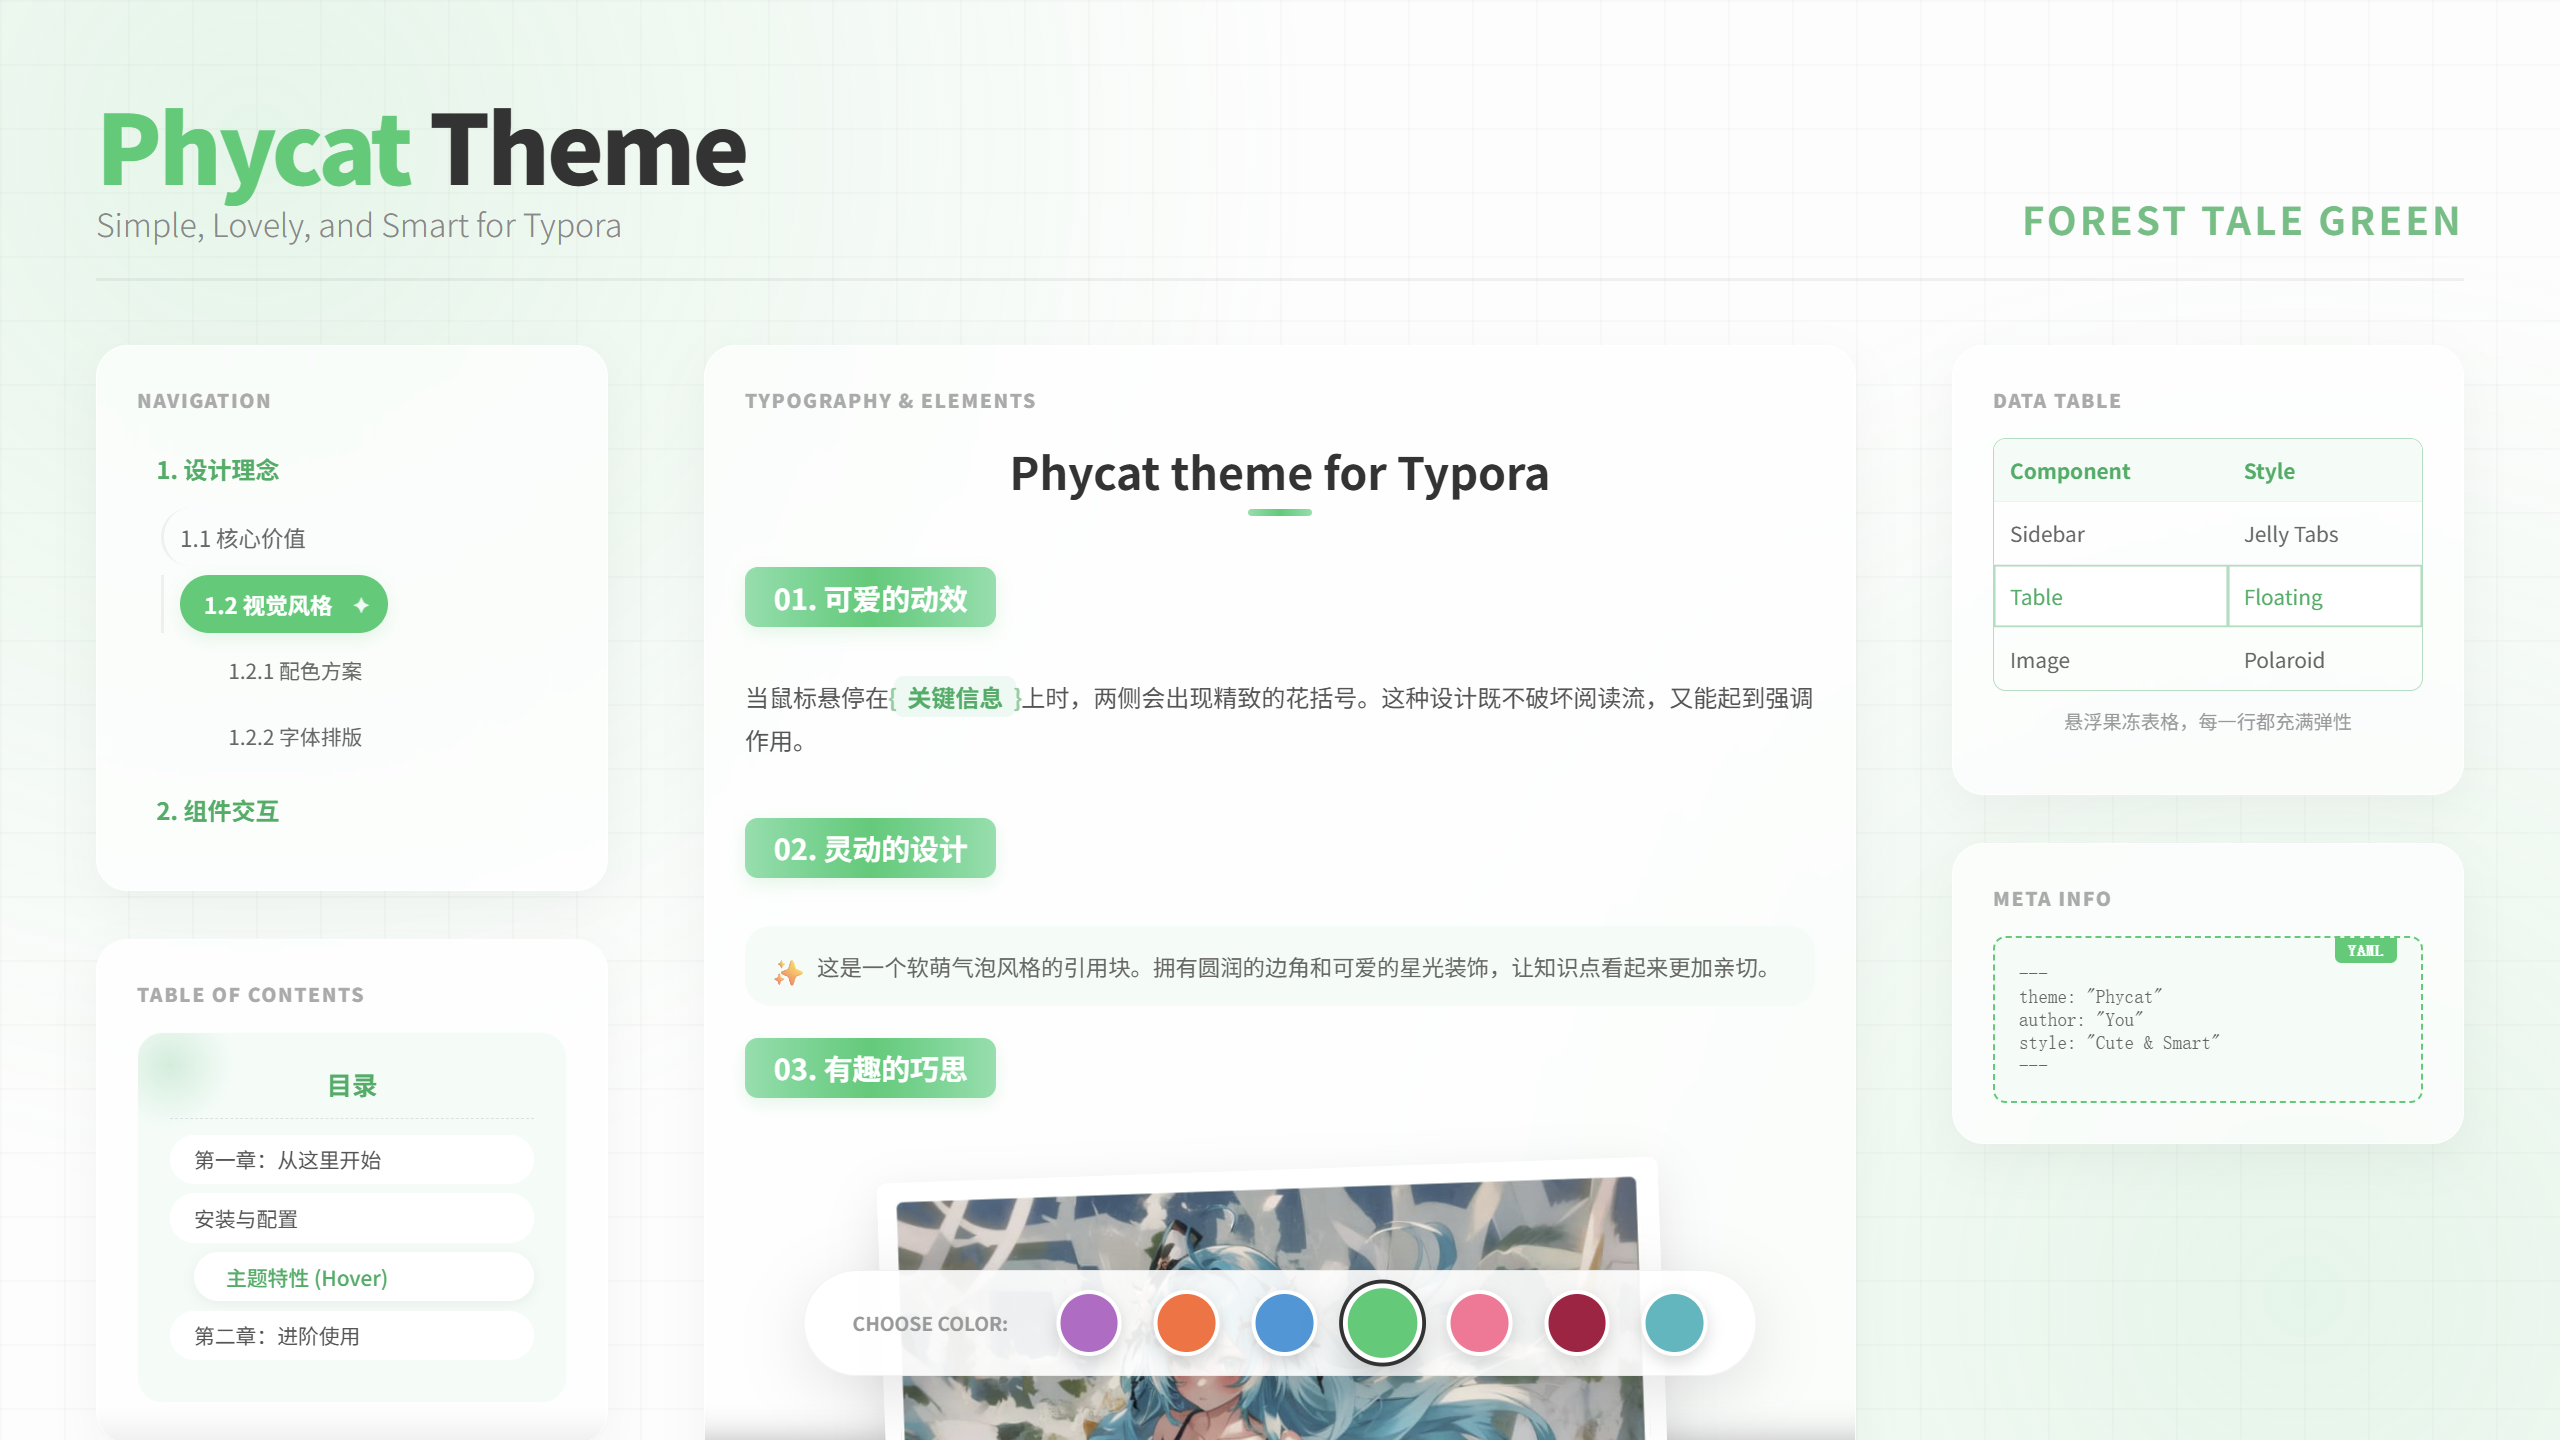Select the purple theme color
The height and width of the screenshot is (1440, 2560).
click(x=1088, y=1322)
